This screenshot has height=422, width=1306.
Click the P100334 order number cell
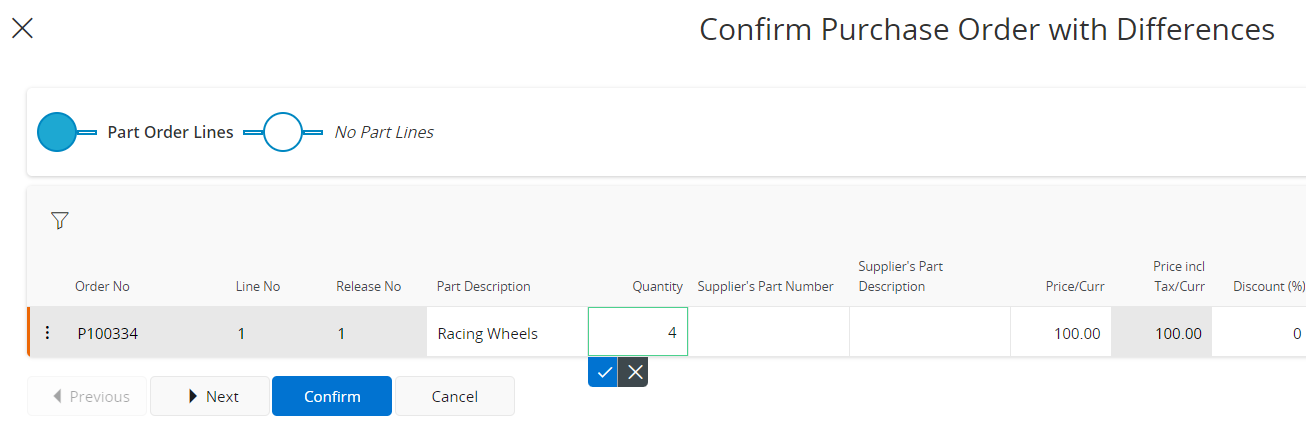tap(108, 333)
